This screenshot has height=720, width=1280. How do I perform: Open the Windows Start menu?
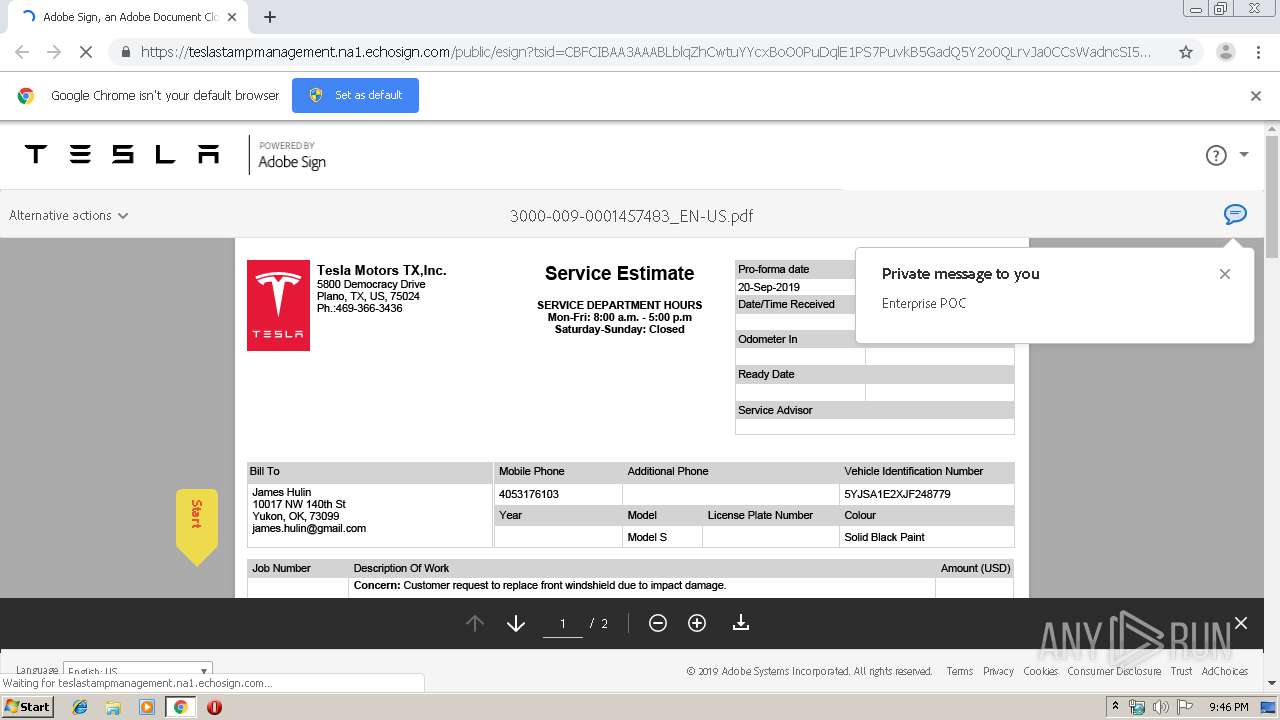[27, 707]
